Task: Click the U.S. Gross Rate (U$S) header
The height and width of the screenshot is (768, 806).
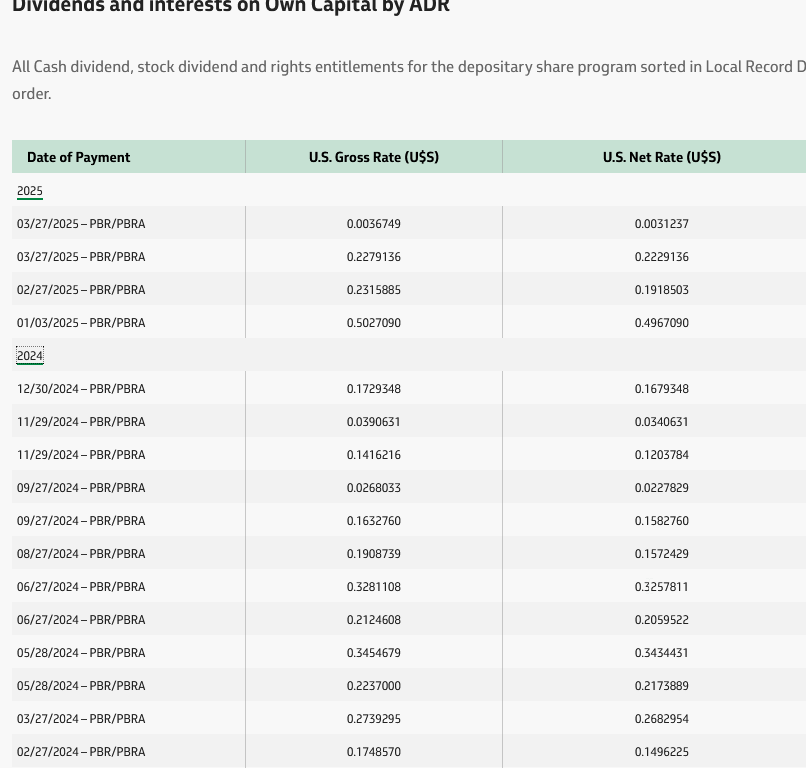Action: (x=374, y=157)
